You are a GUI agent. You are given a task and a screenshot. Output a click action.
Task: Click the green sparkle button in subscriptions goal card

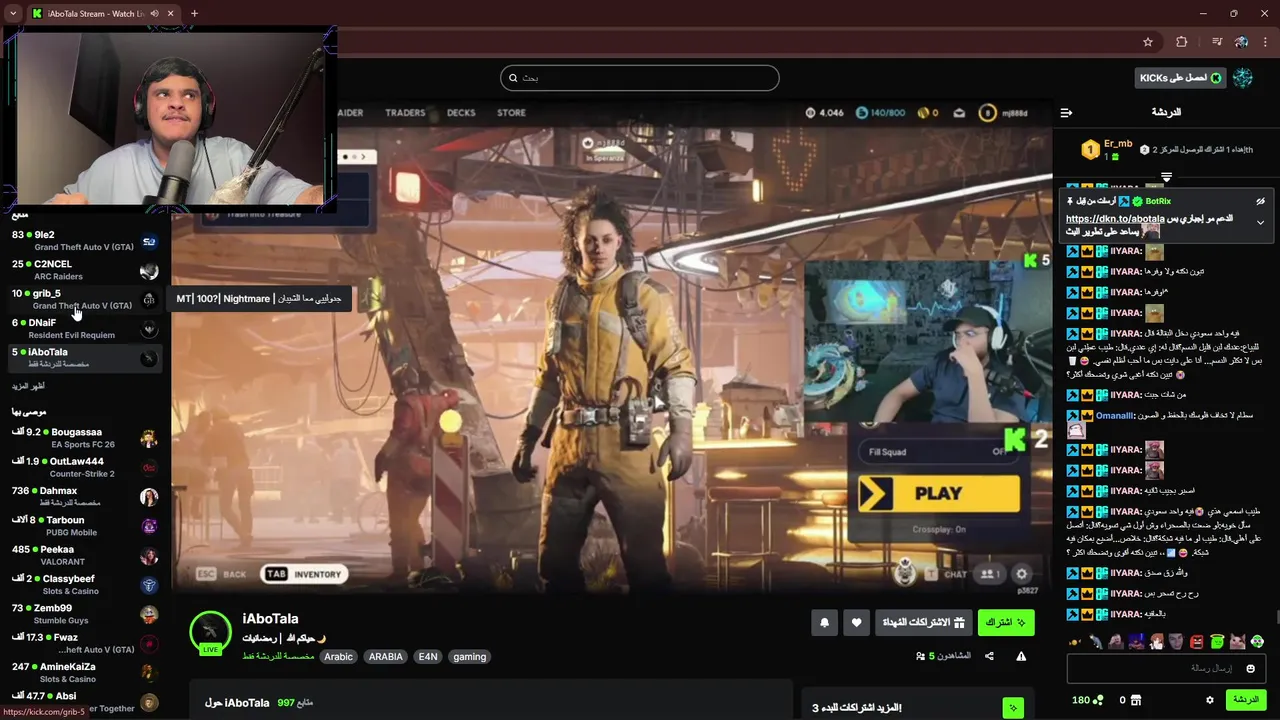(x=1013, y=708)
